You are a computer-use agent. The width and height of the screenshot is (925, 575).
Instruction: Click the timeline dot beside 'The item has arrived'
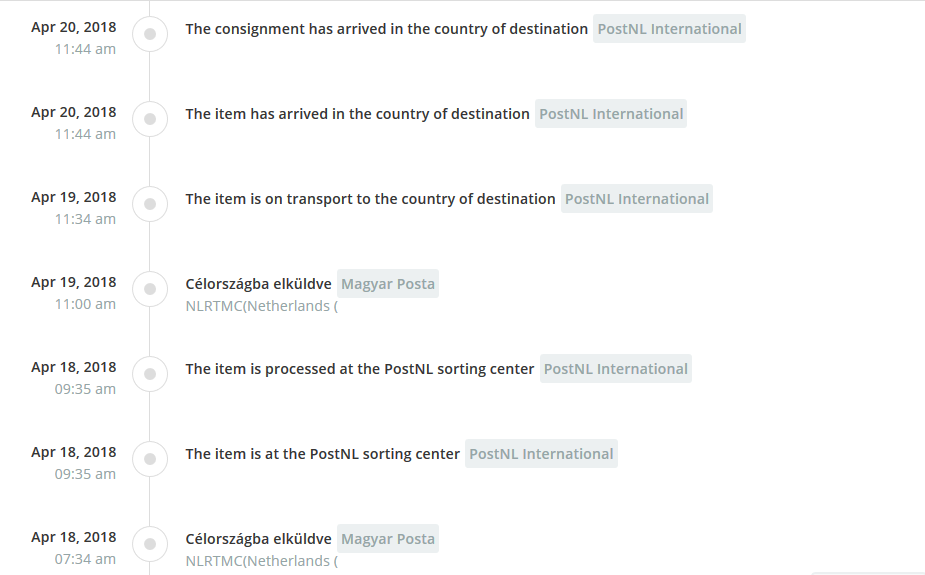pyautogui.click(x=149, y=119)
